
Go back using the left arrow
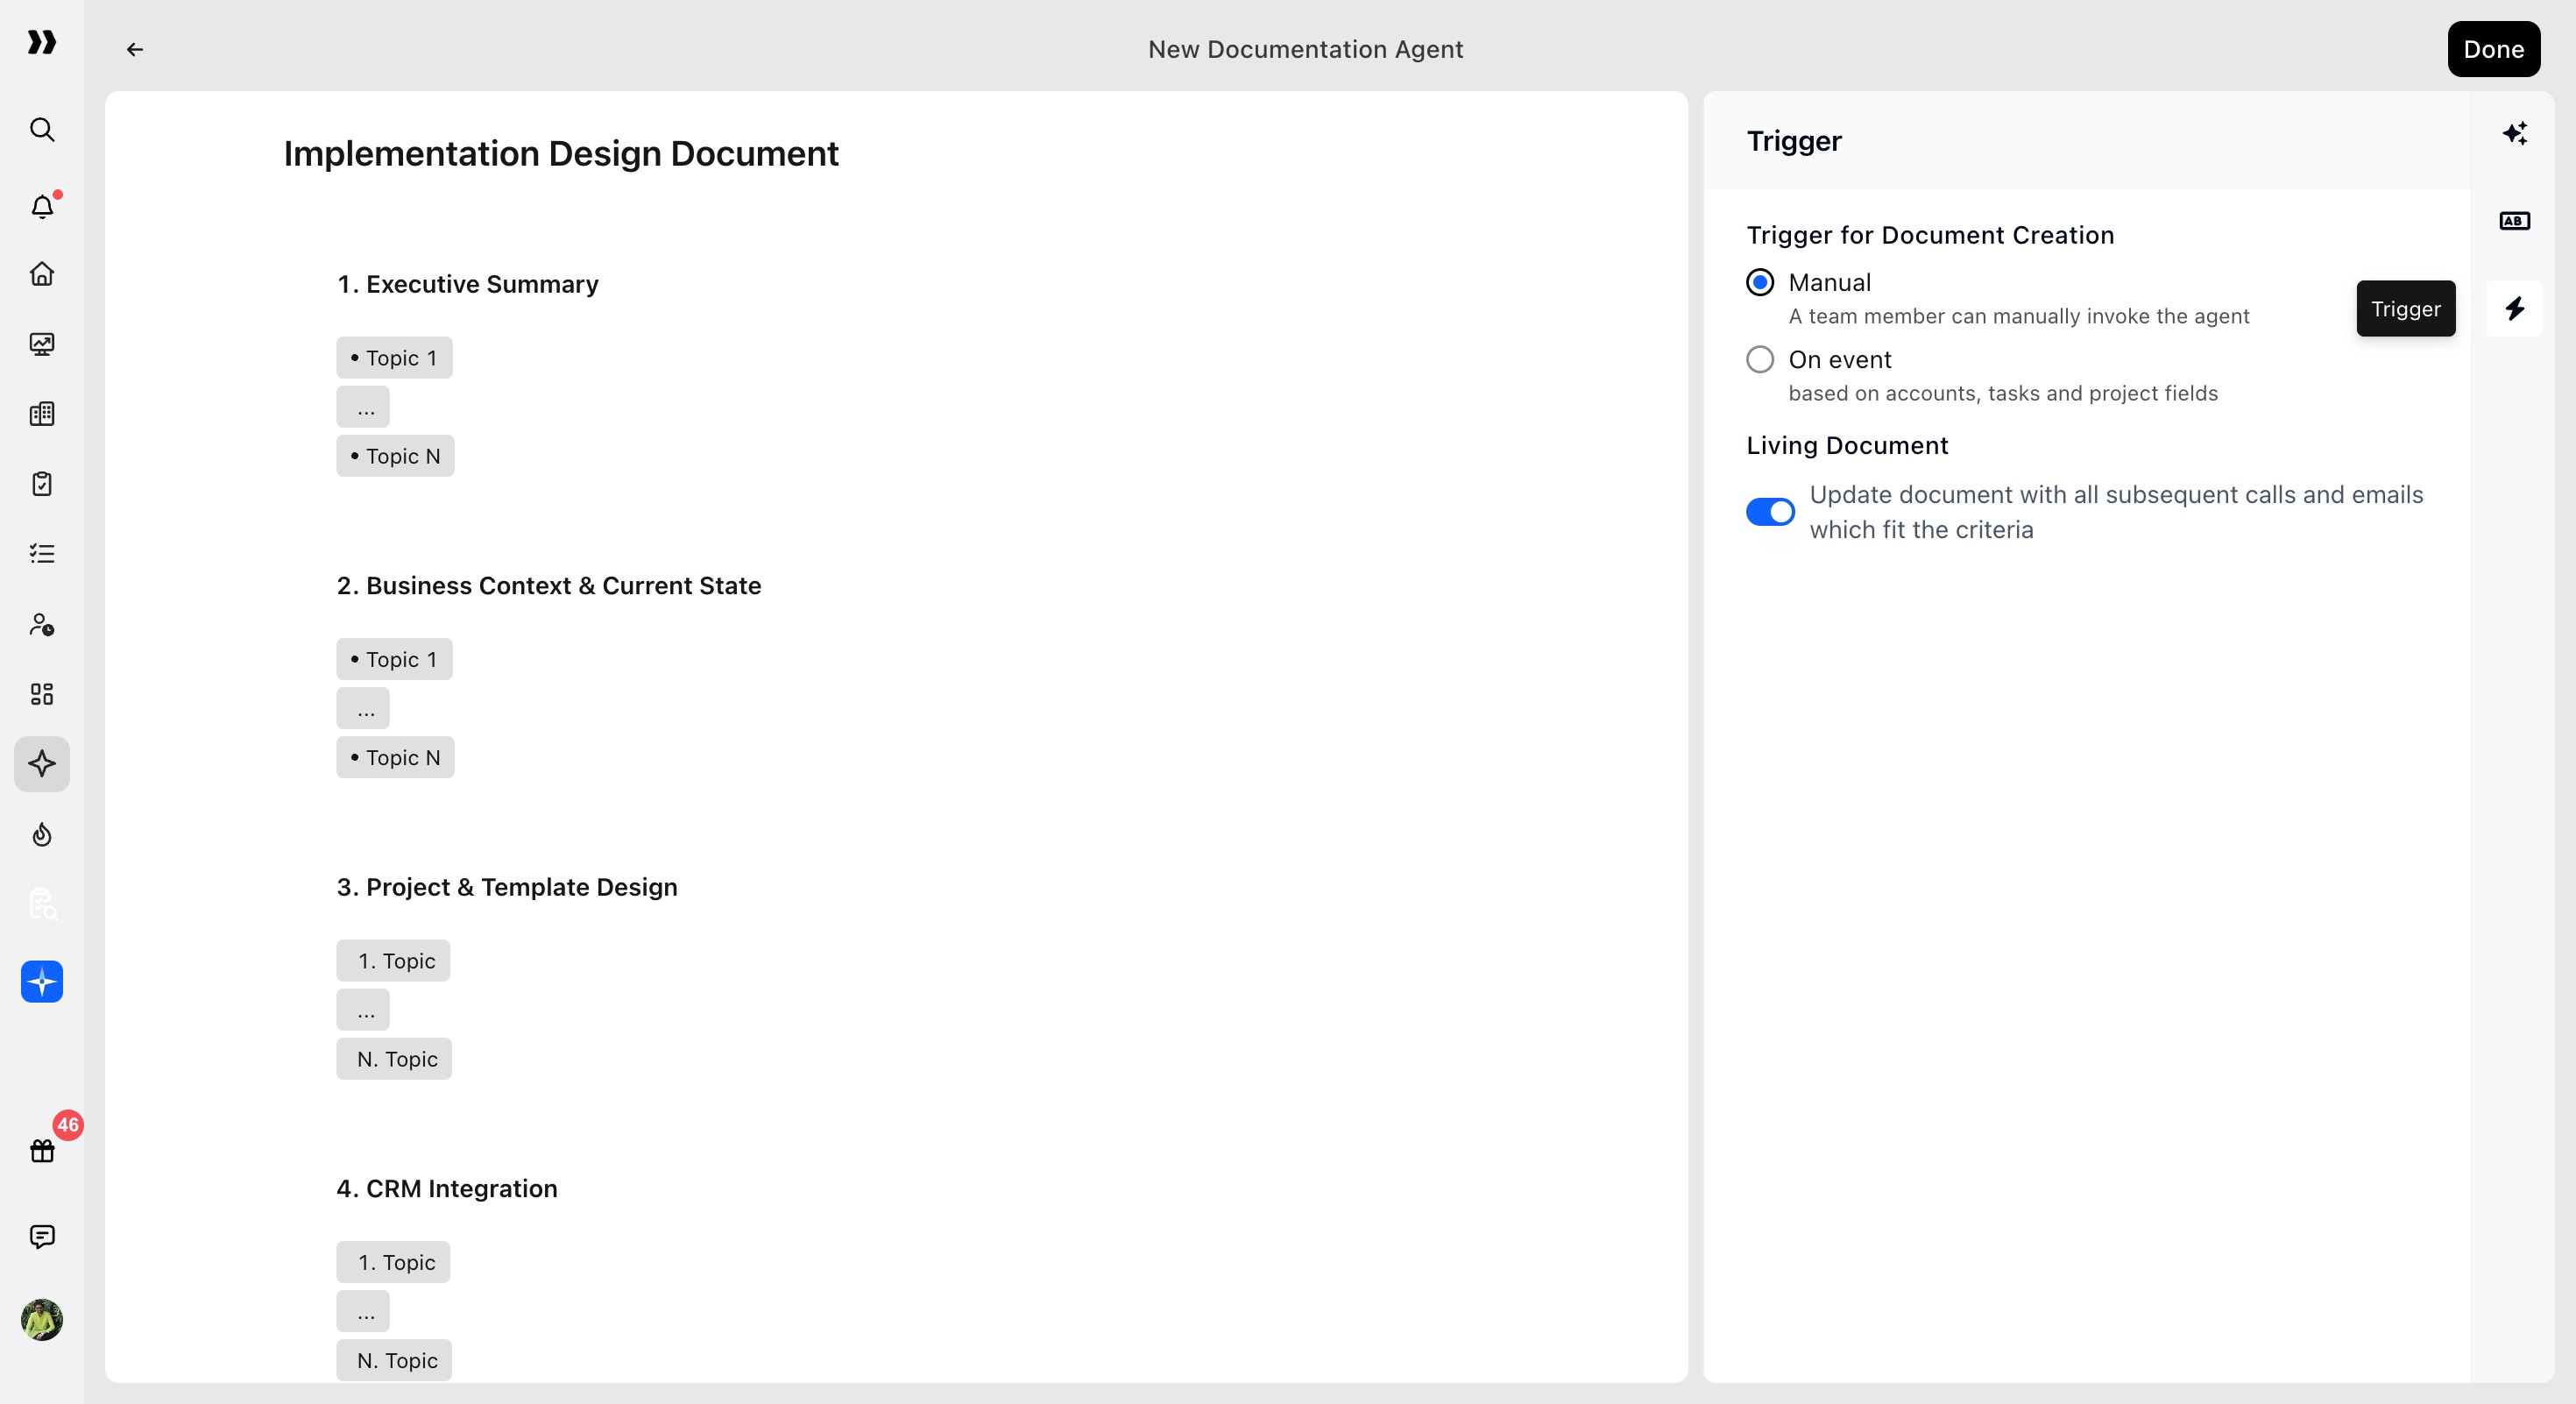pos(135,49)
